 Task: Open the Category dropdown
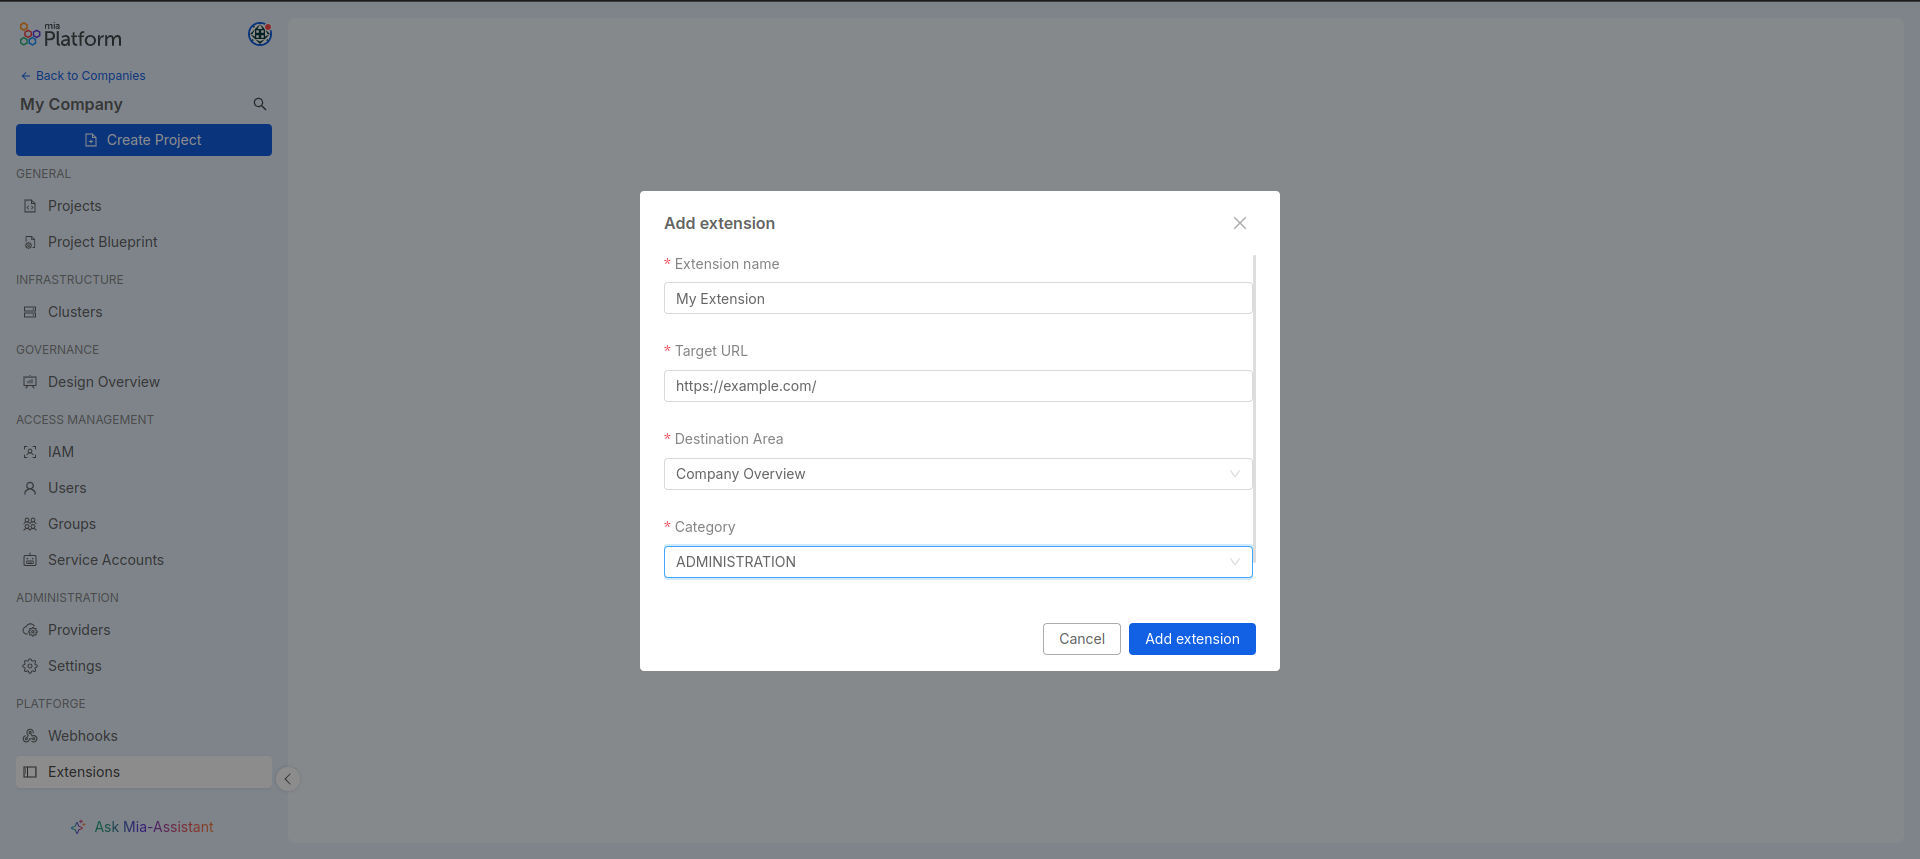[958, 562]
